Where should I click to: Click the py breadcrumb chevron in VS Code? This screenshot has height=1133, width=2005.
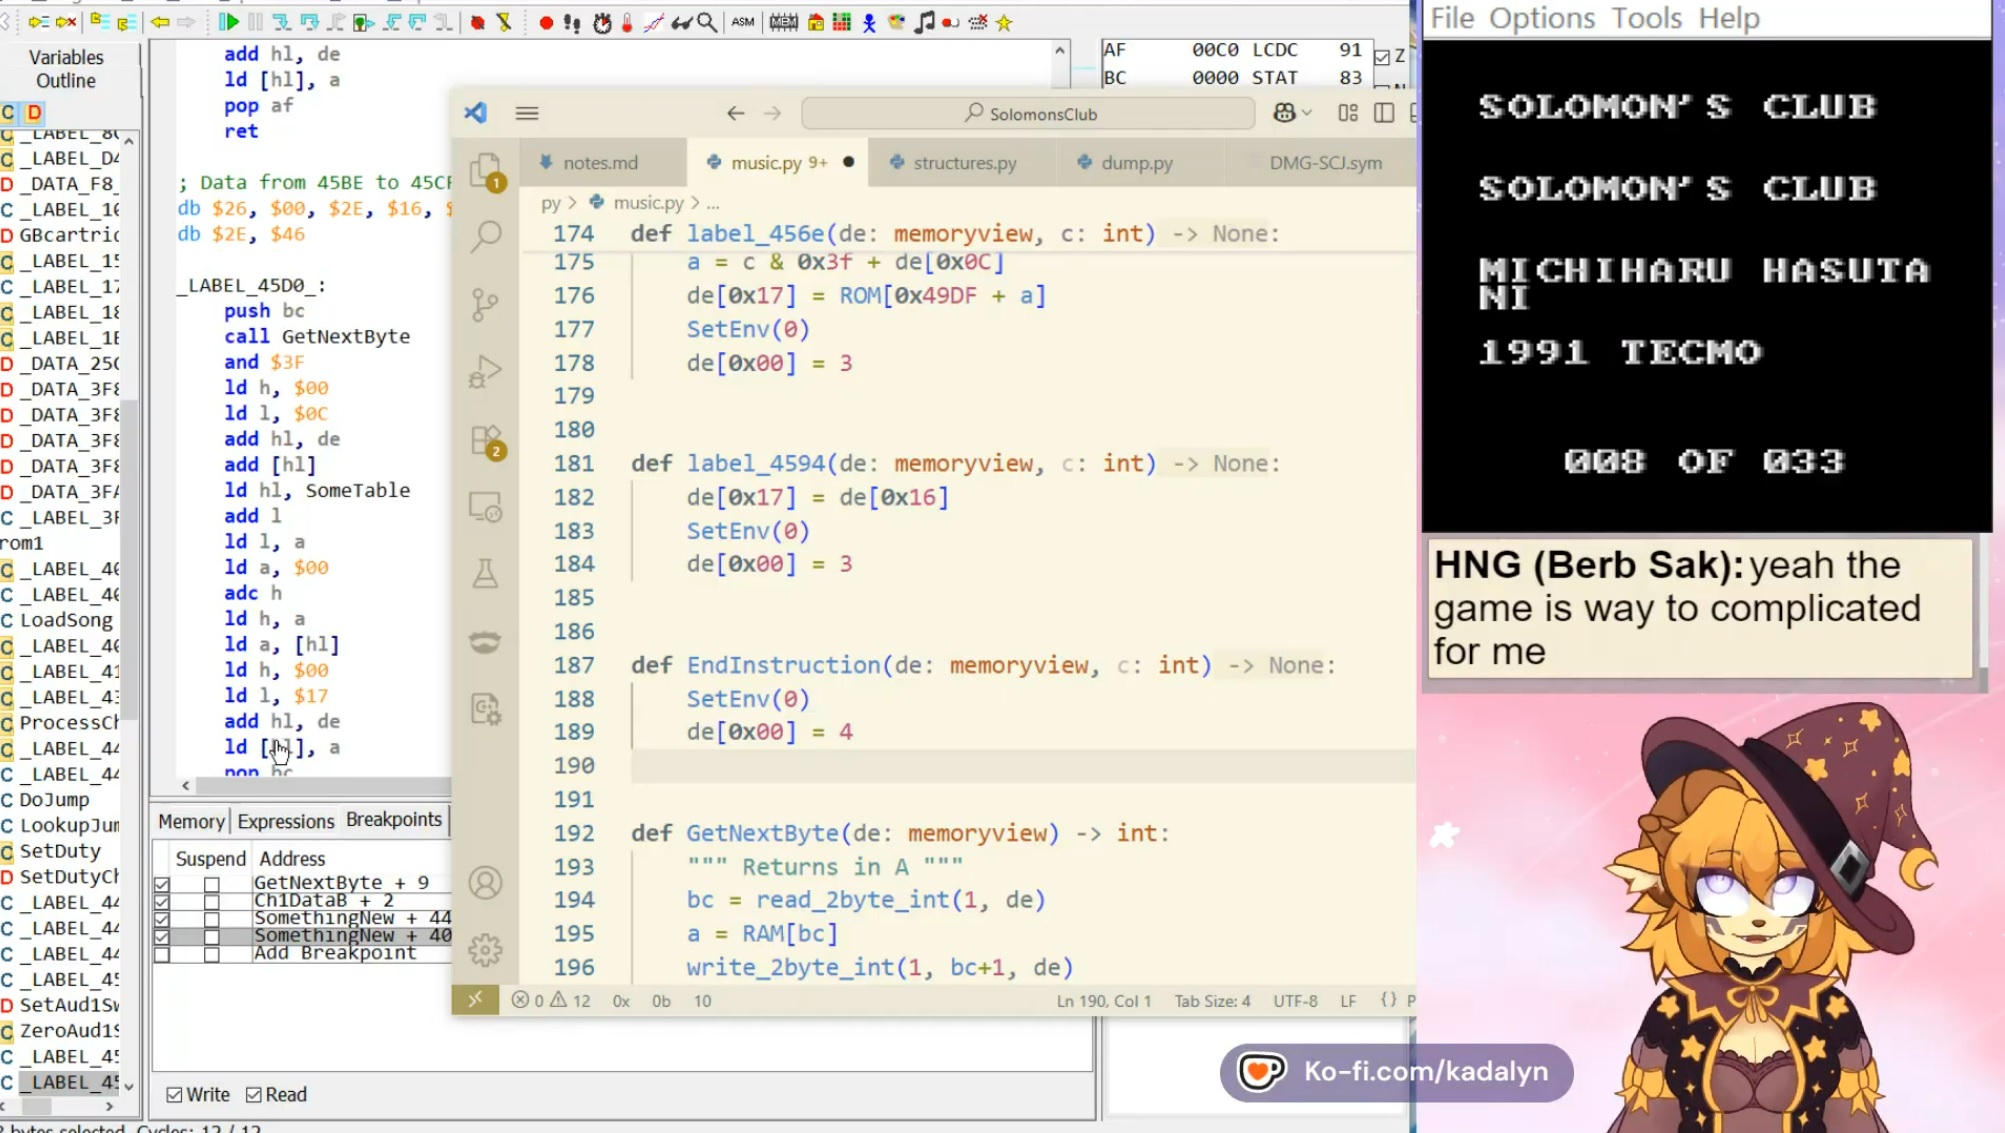(x=572, y=203)
